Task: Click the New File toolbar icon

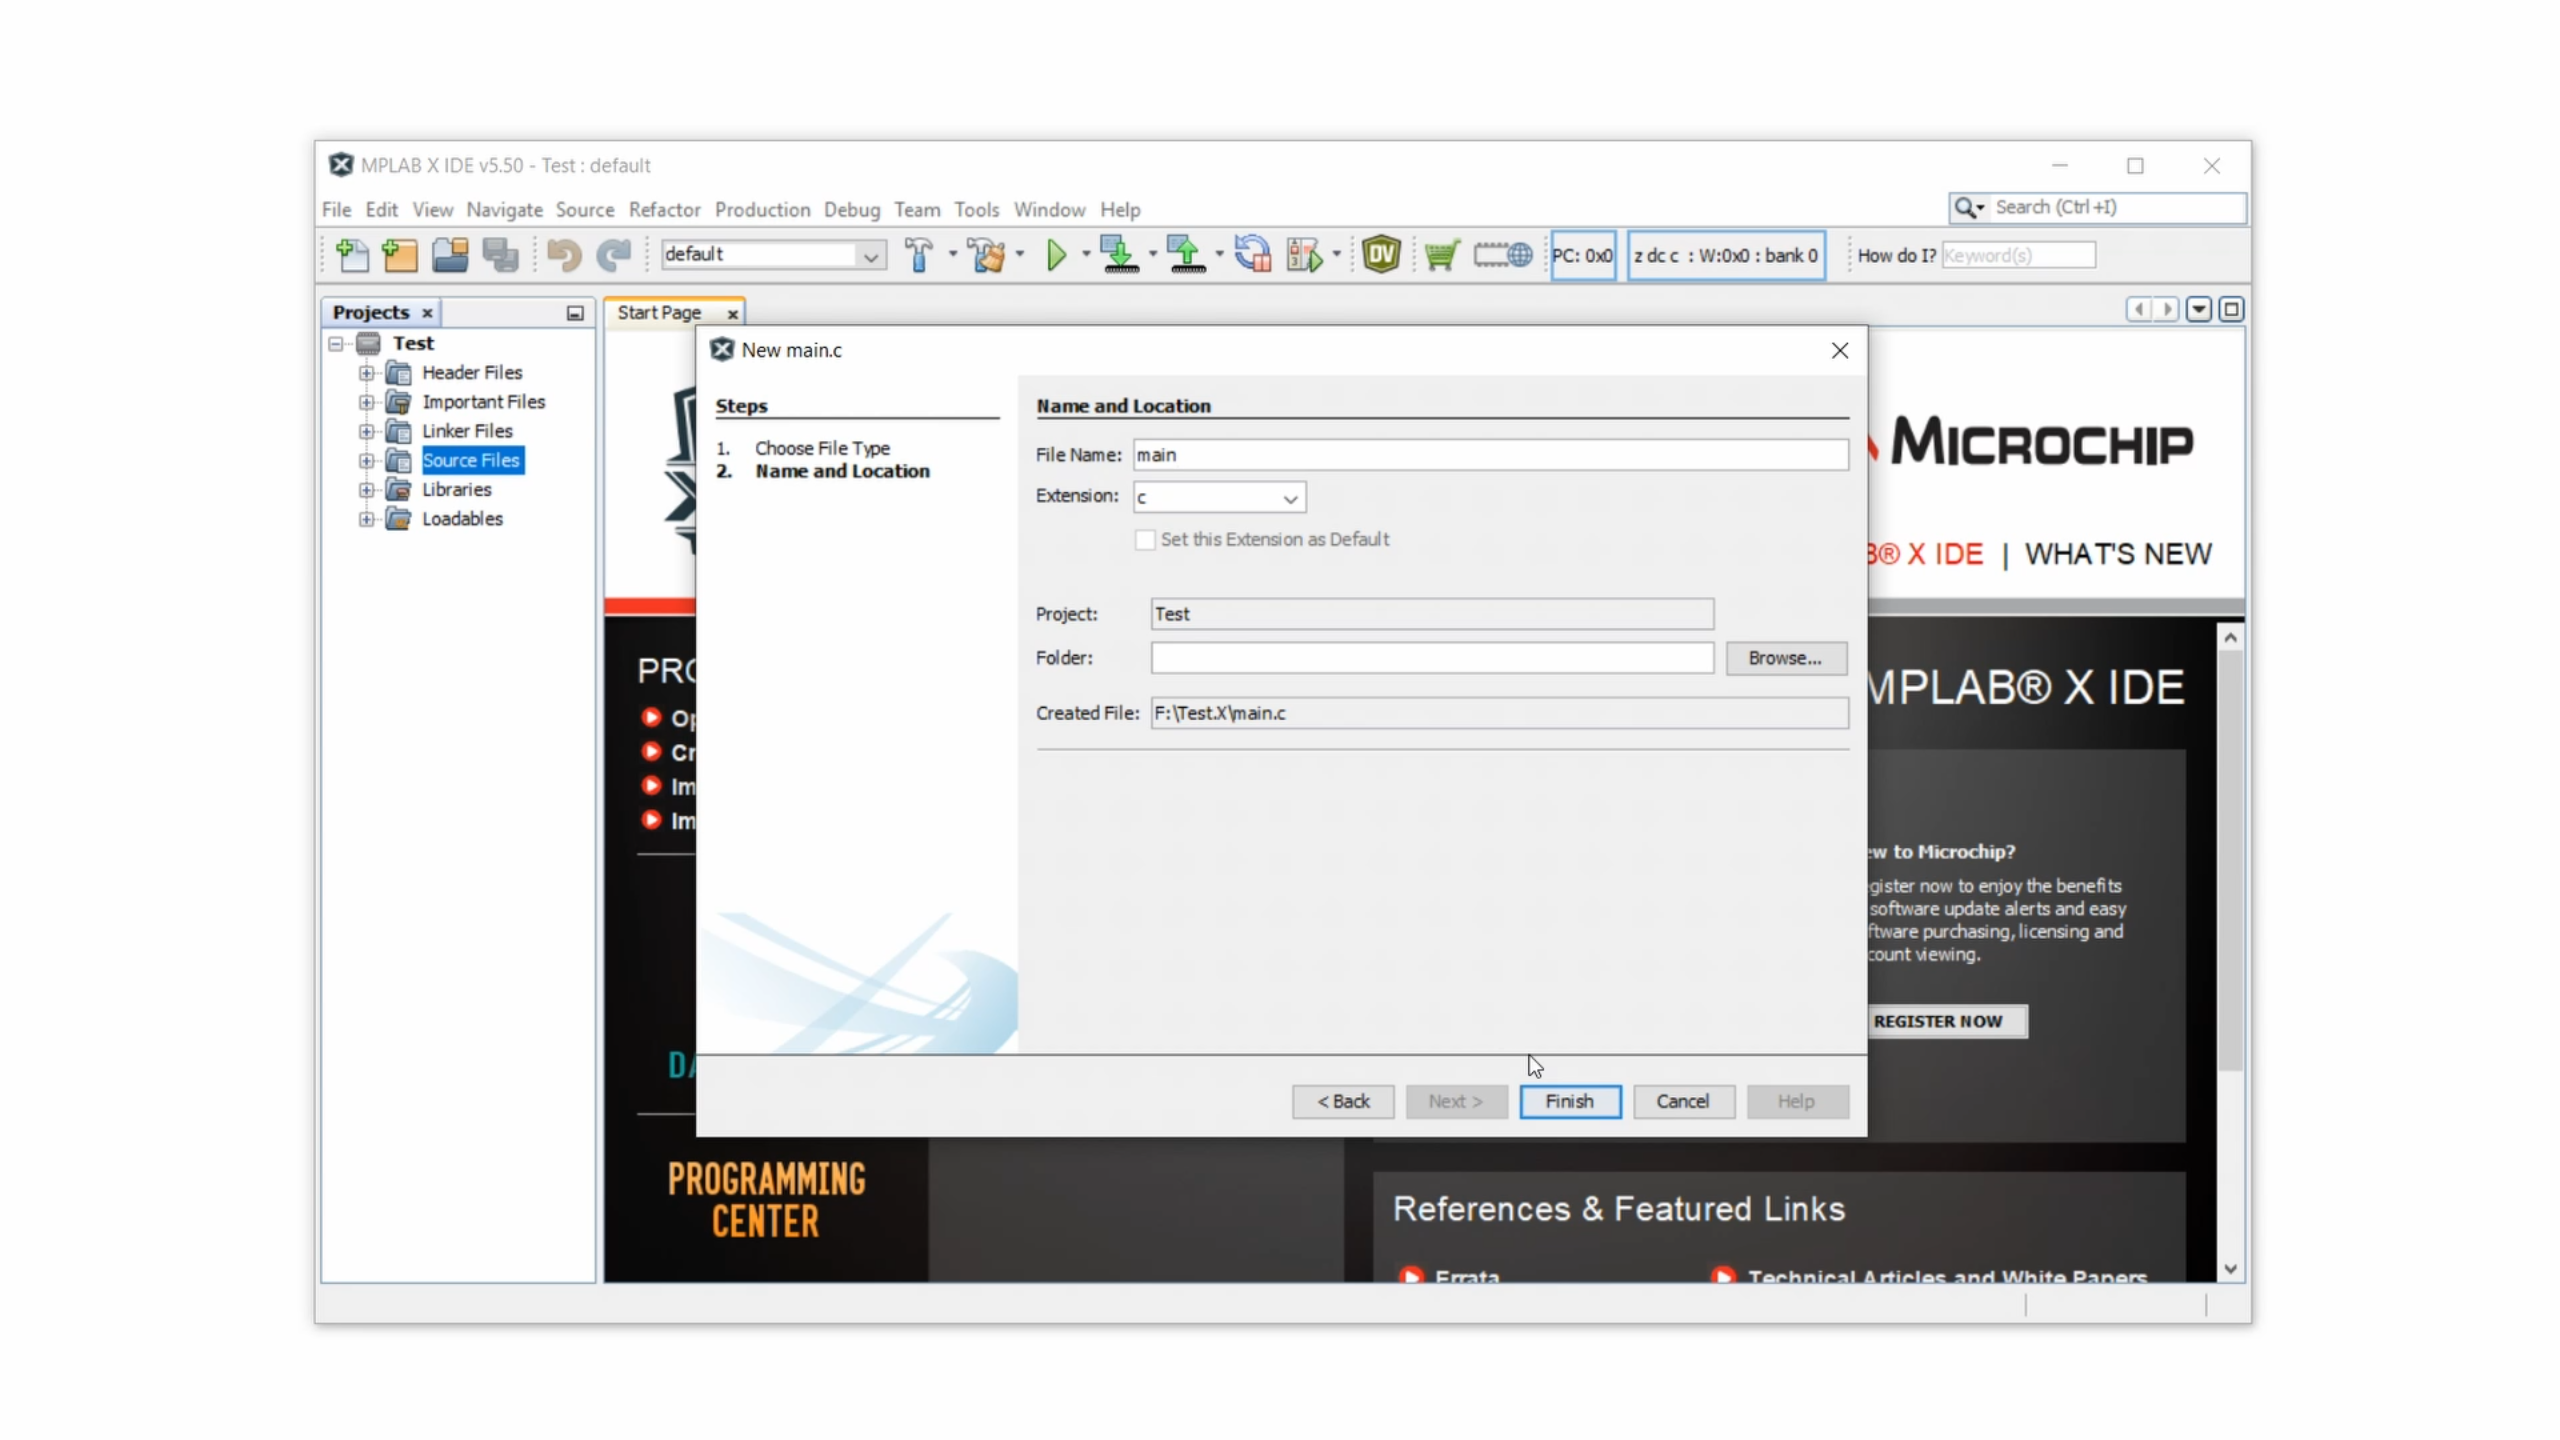Action: coord(352,255)
